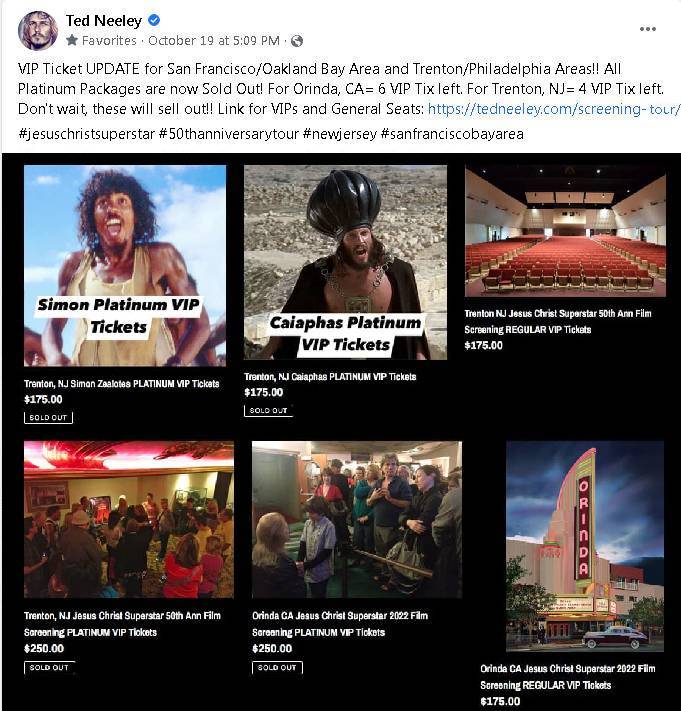Click the globe public audience icon

pos(297,41)
